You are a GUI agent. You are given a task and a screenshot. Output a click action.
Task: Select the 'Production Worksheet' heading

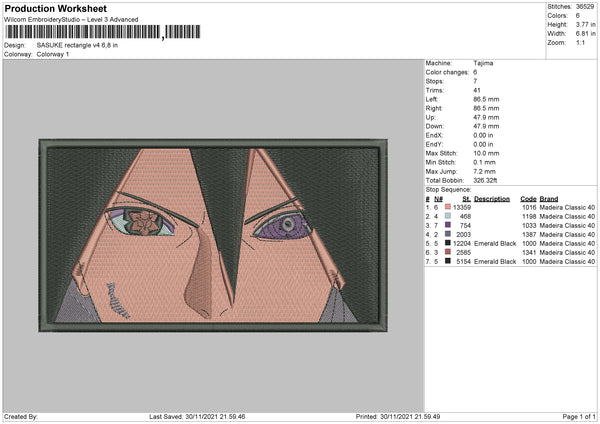[x=56, y=8]
